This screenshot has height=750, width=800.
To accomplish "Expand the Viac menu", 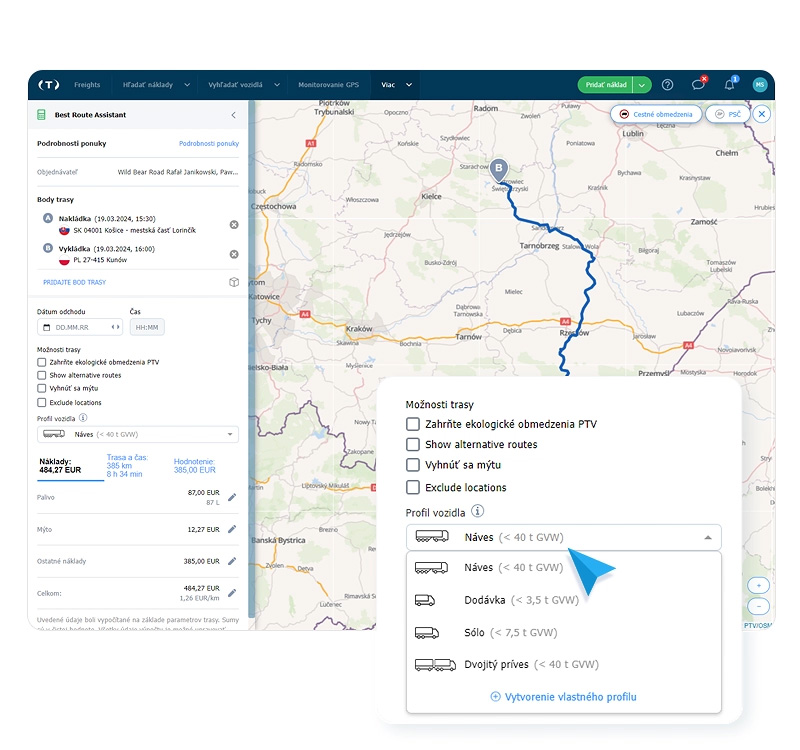I will 397,85.
